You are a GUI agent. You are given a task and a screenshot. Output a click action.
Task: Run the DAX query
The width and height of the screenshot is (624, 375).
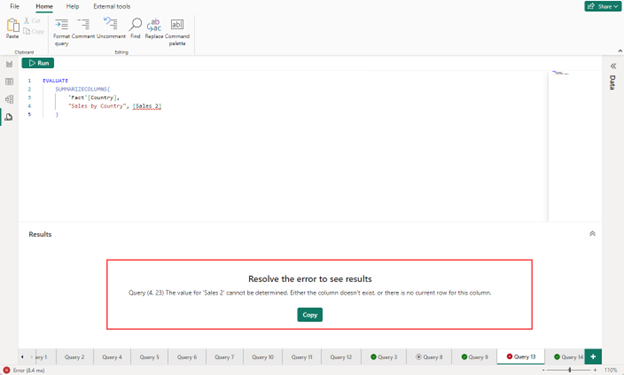[38, 63]
